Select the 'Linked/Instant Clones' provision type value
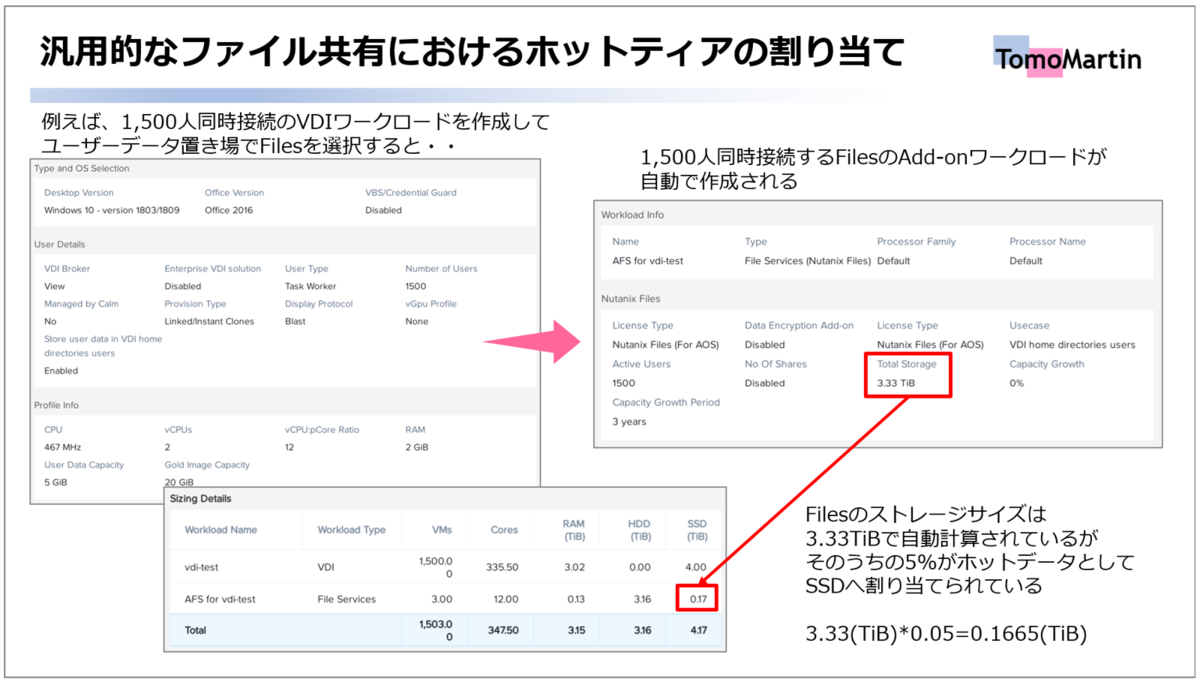This screenshot has height=682, width=1200. 210,321
